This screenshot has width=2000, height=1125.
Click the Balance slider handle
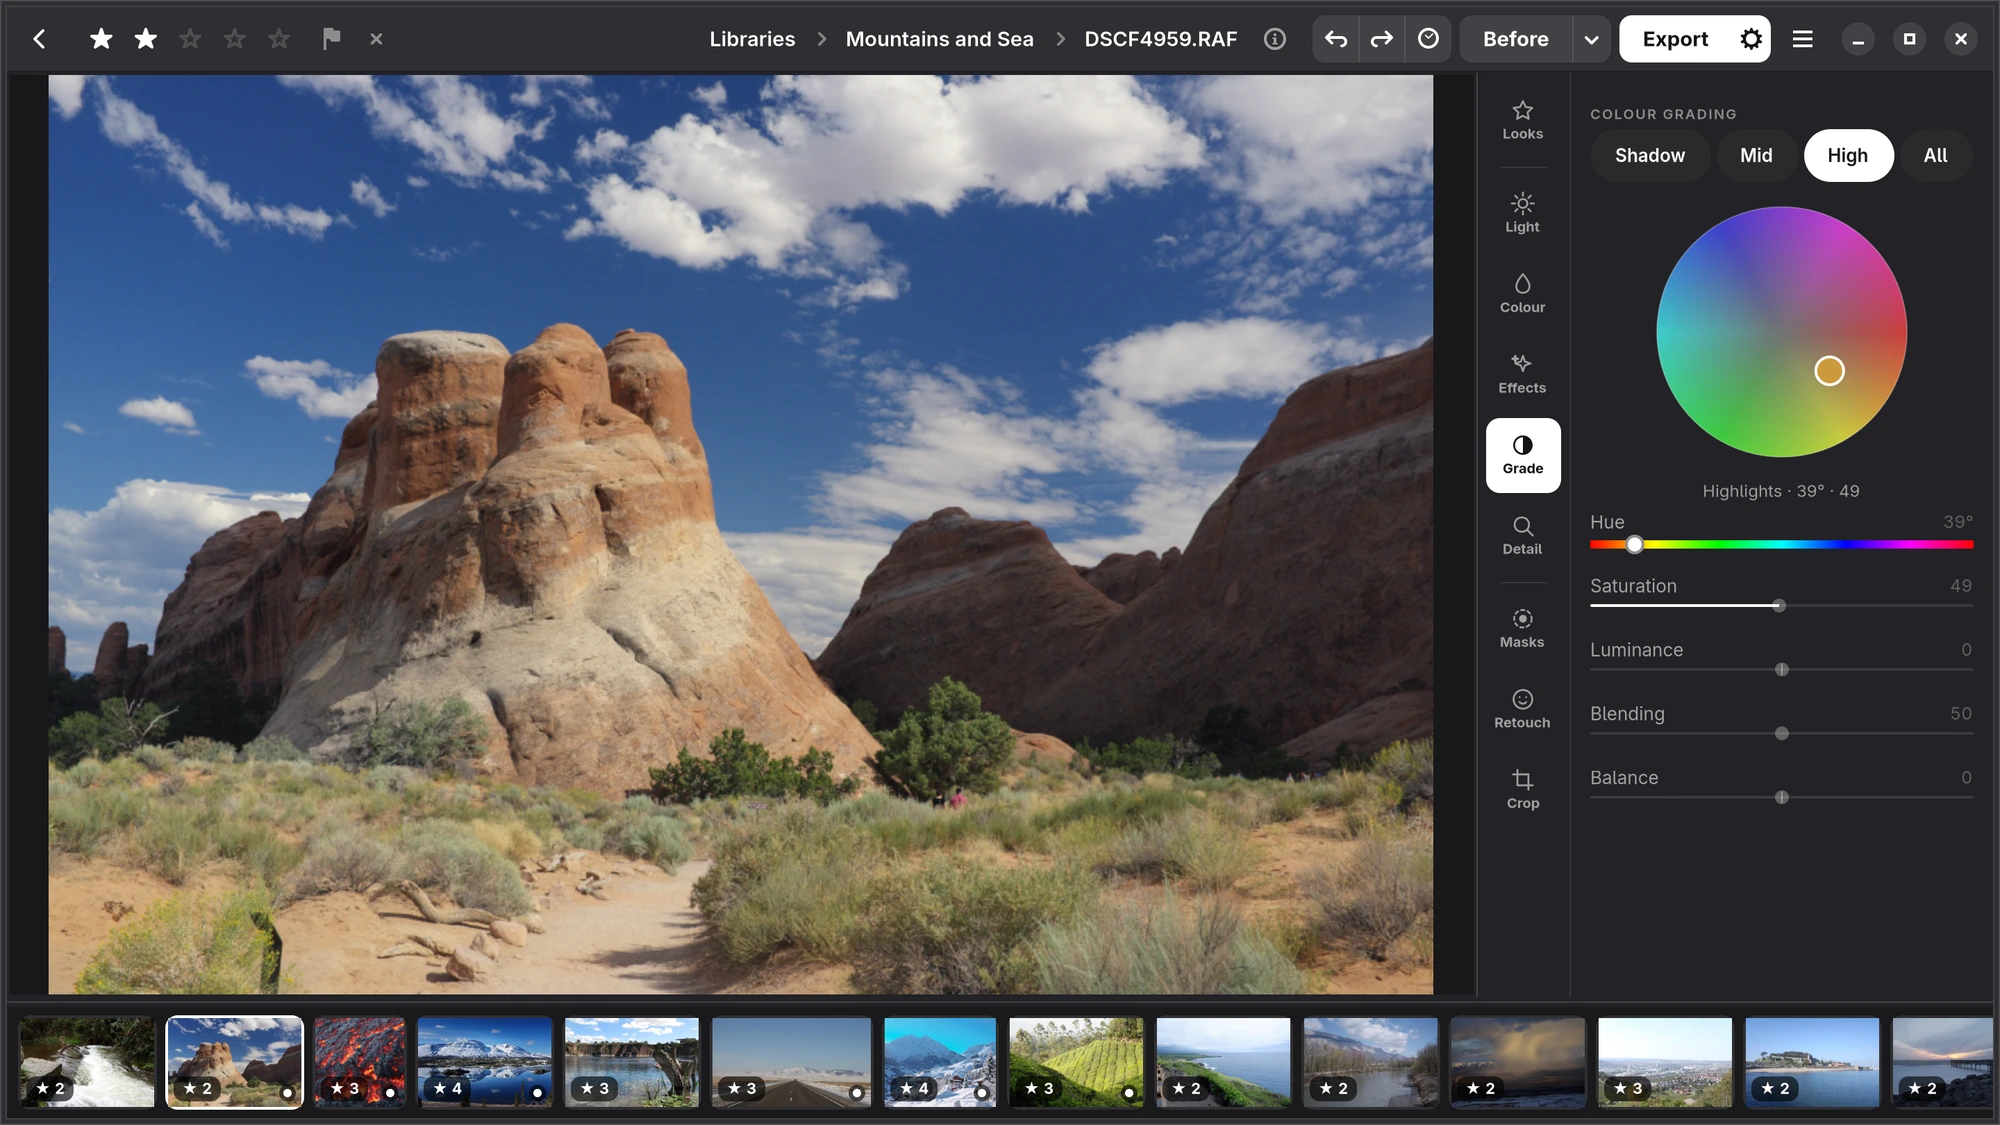point(1781,798)
